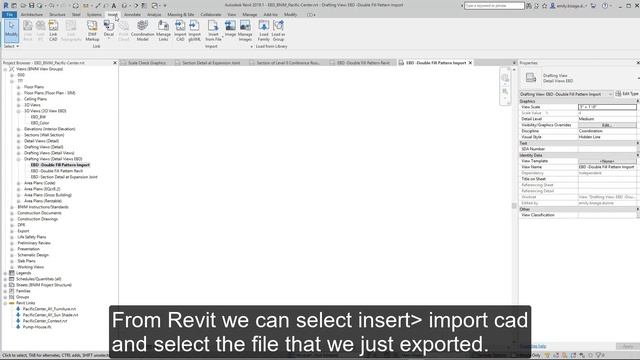Image resolution: width=640 pixels, height=360 pixels.
Task: Click the View Name value field
Action: (607, 167)
